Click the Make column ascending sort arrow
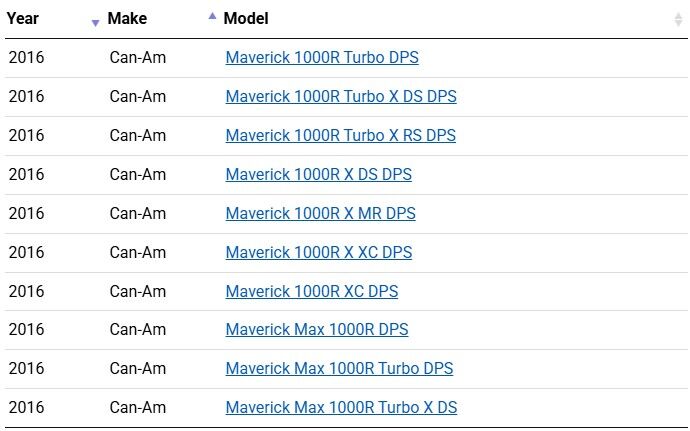This screenshot has width=690, height=431. [x=212, y=16]
